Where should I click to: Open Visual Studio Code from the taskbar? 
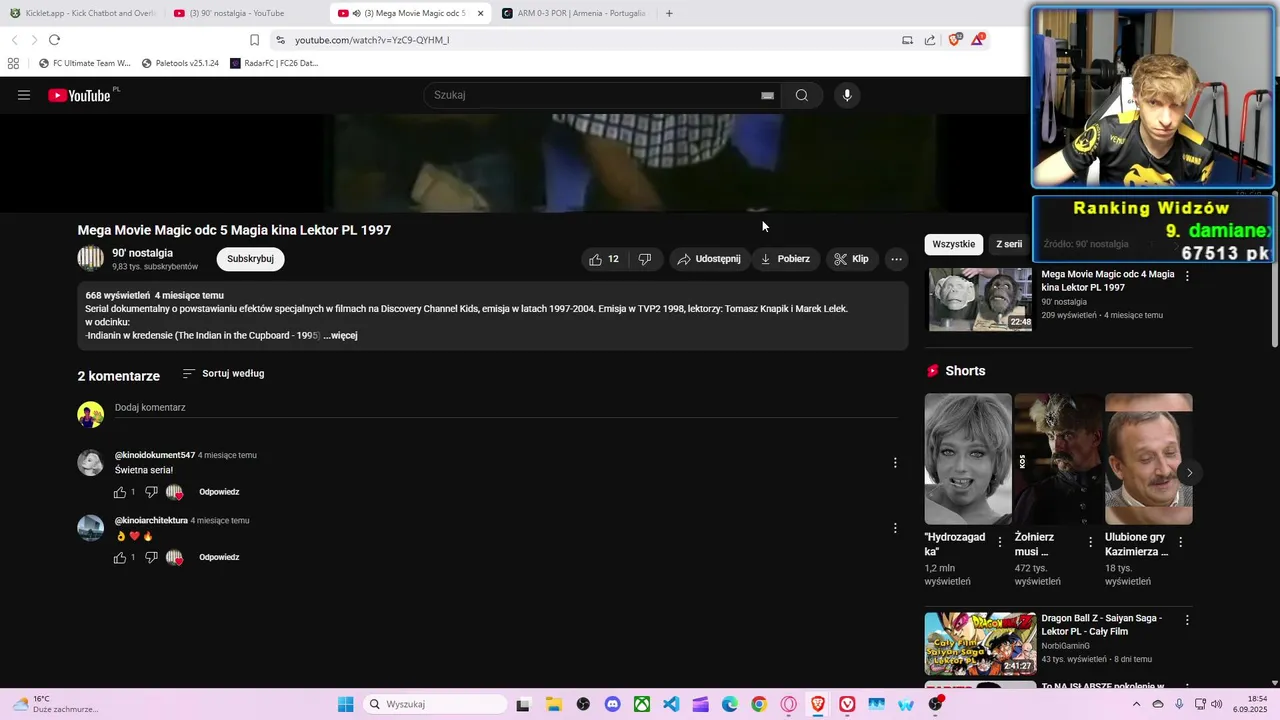(671, 704)
